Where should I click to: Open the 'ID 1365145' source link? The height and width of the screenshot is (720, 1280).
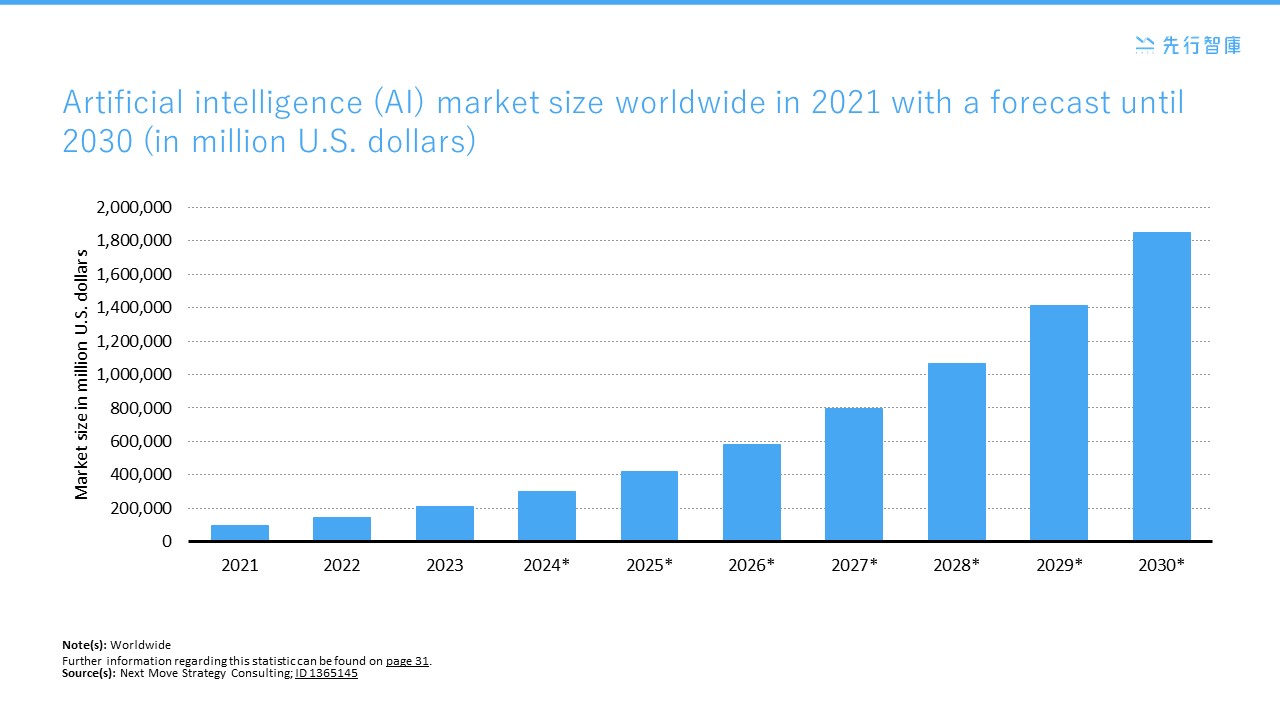[326, 673]
